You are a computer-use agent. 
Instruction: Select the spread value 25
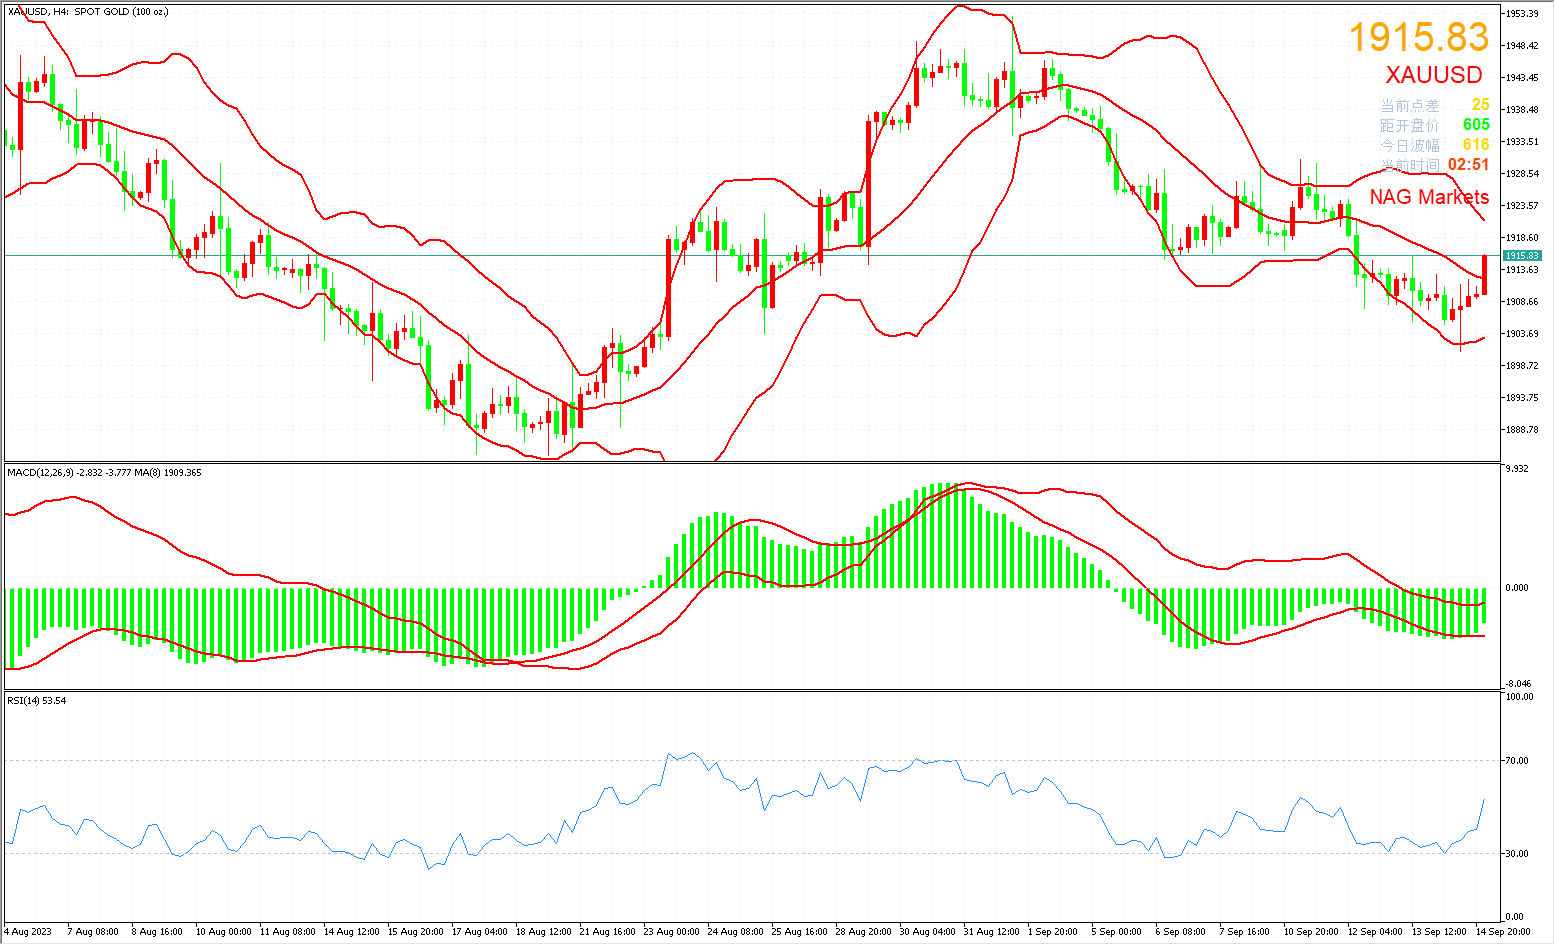click(x=1480, y=105)
